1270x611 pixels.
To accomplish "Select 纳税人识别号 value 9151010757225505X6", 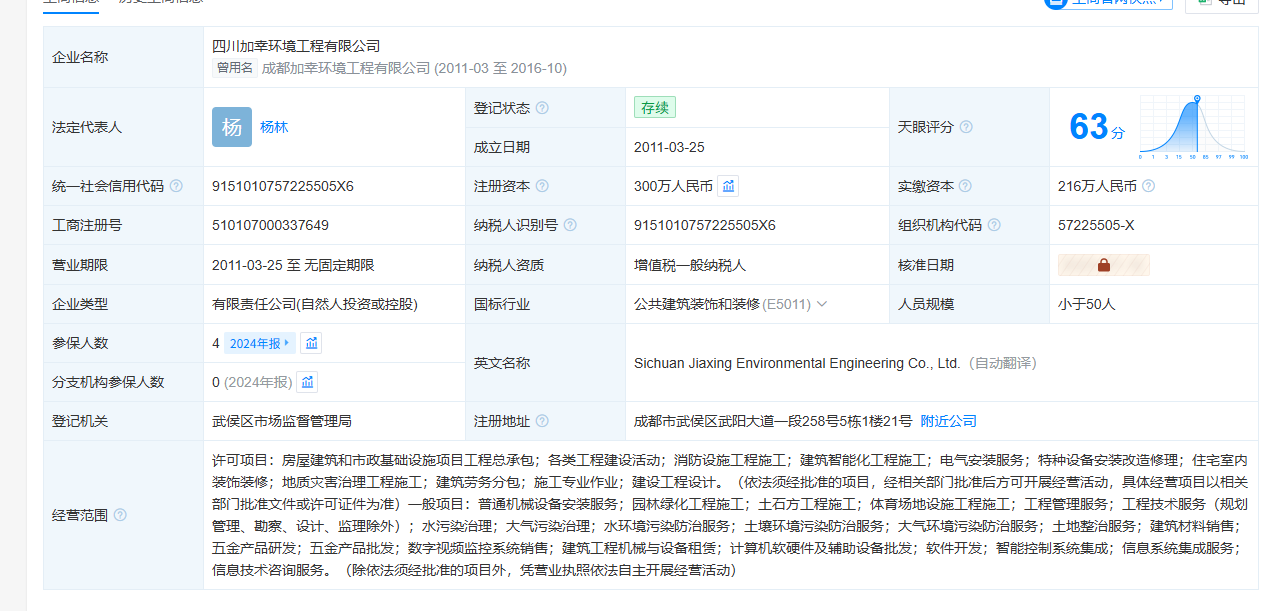I will (x=705, y=225).
